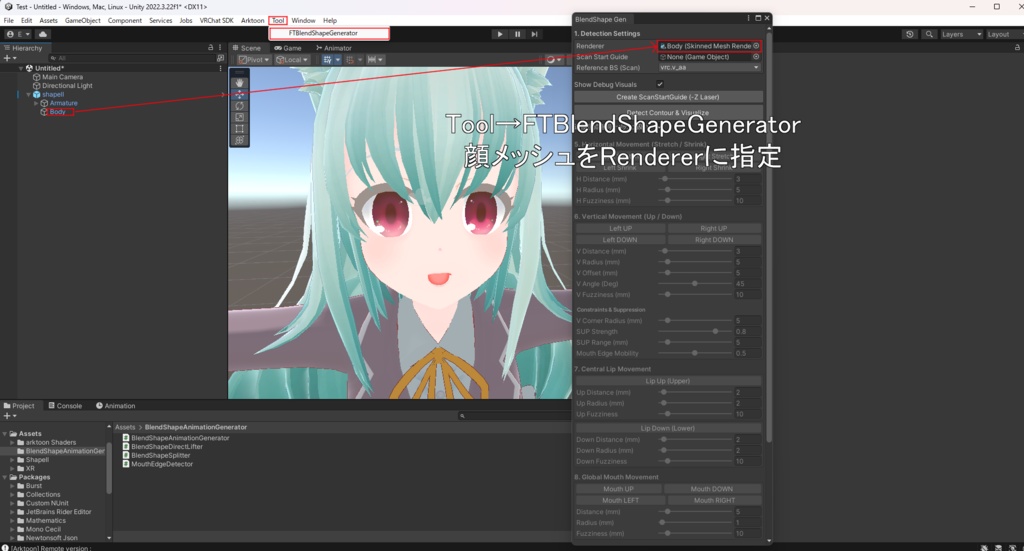Viewport: 1024px width, 551px height.
Task: Expand the arktoon Shaders folder
Action: click(x=12, y=443)
